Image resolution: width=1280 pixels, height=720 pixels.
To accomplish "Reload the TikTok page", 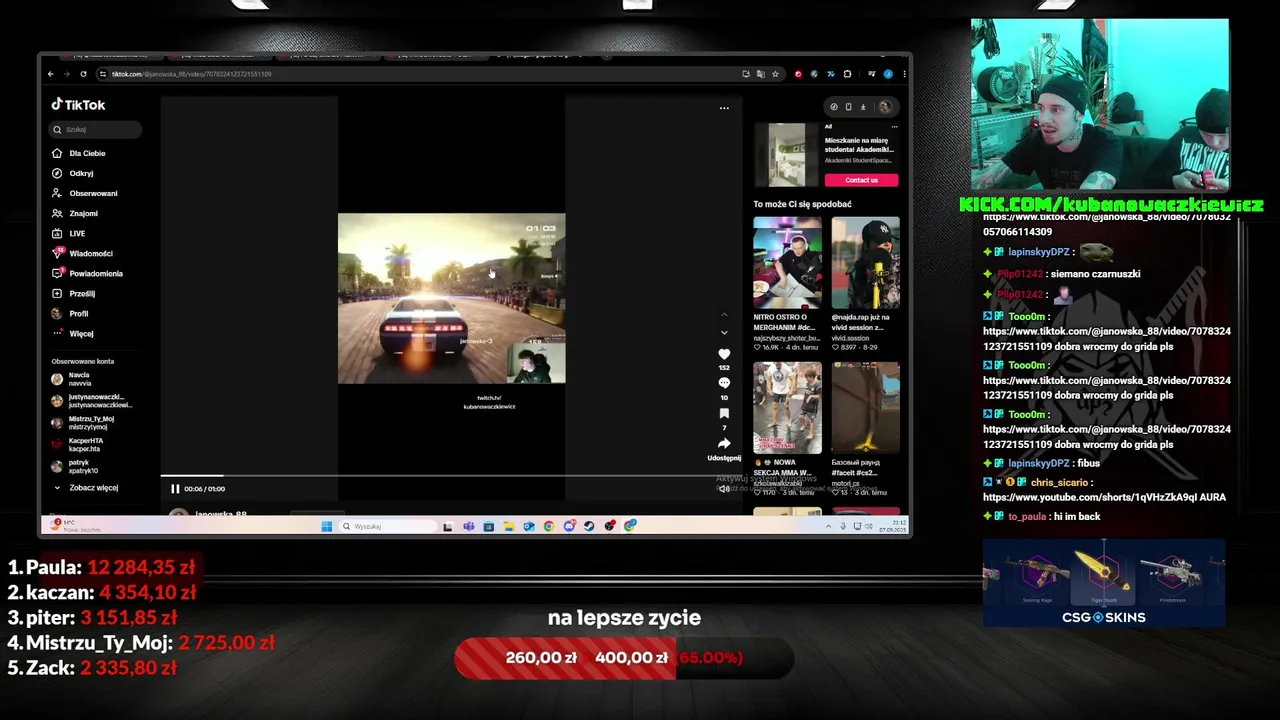I will (83, 74).
